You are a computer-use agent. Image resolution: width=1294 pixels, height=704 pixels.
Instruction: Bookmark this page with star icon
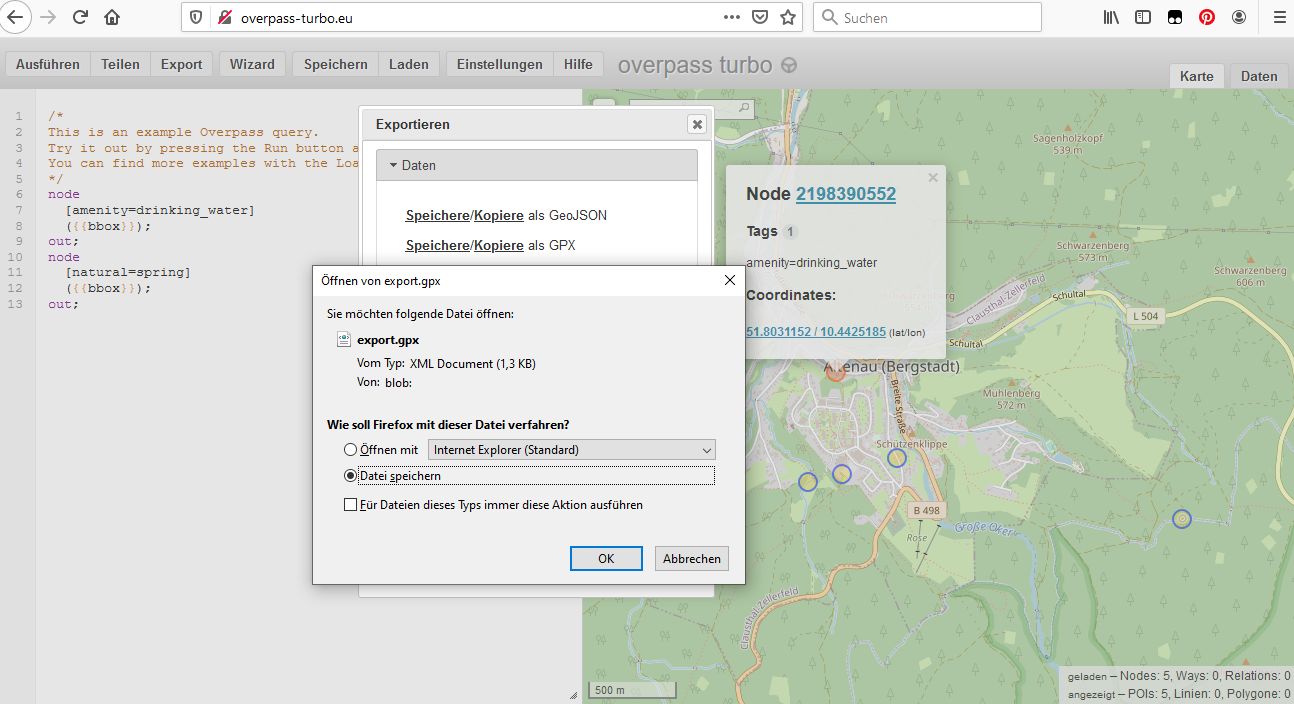click(x=788, y=17)
